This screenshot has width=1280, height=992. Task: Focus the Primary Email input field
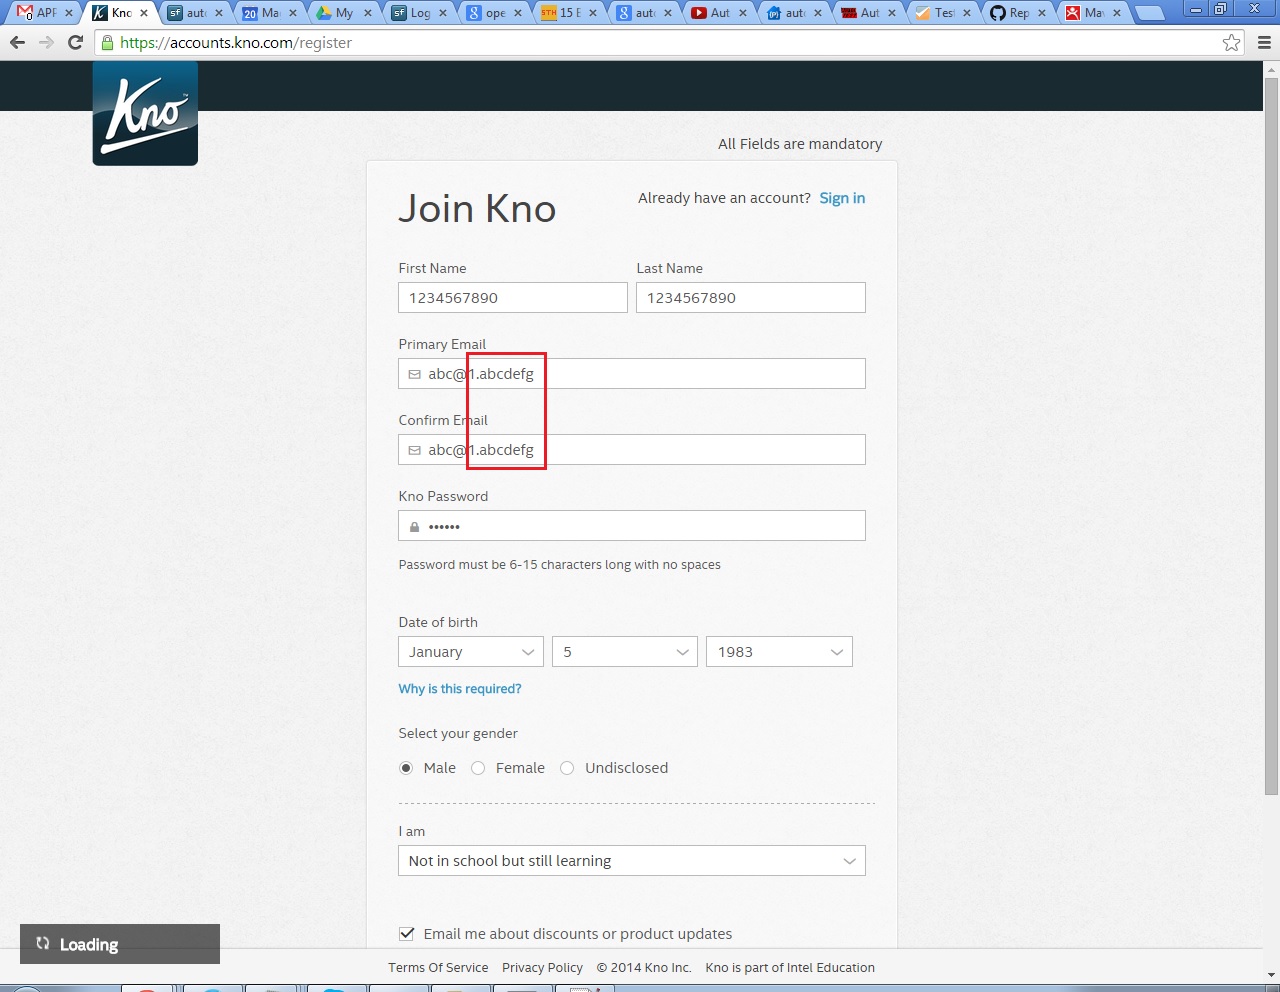point(632,374)
